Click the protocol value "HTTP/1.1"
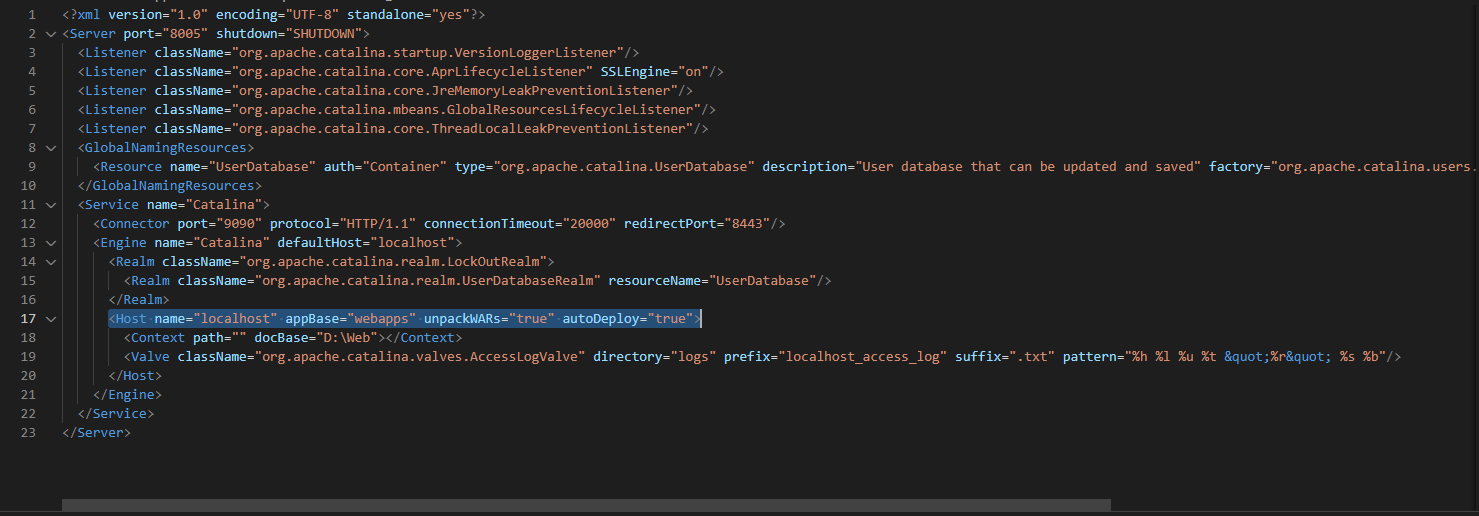 (x=378, y=223)
